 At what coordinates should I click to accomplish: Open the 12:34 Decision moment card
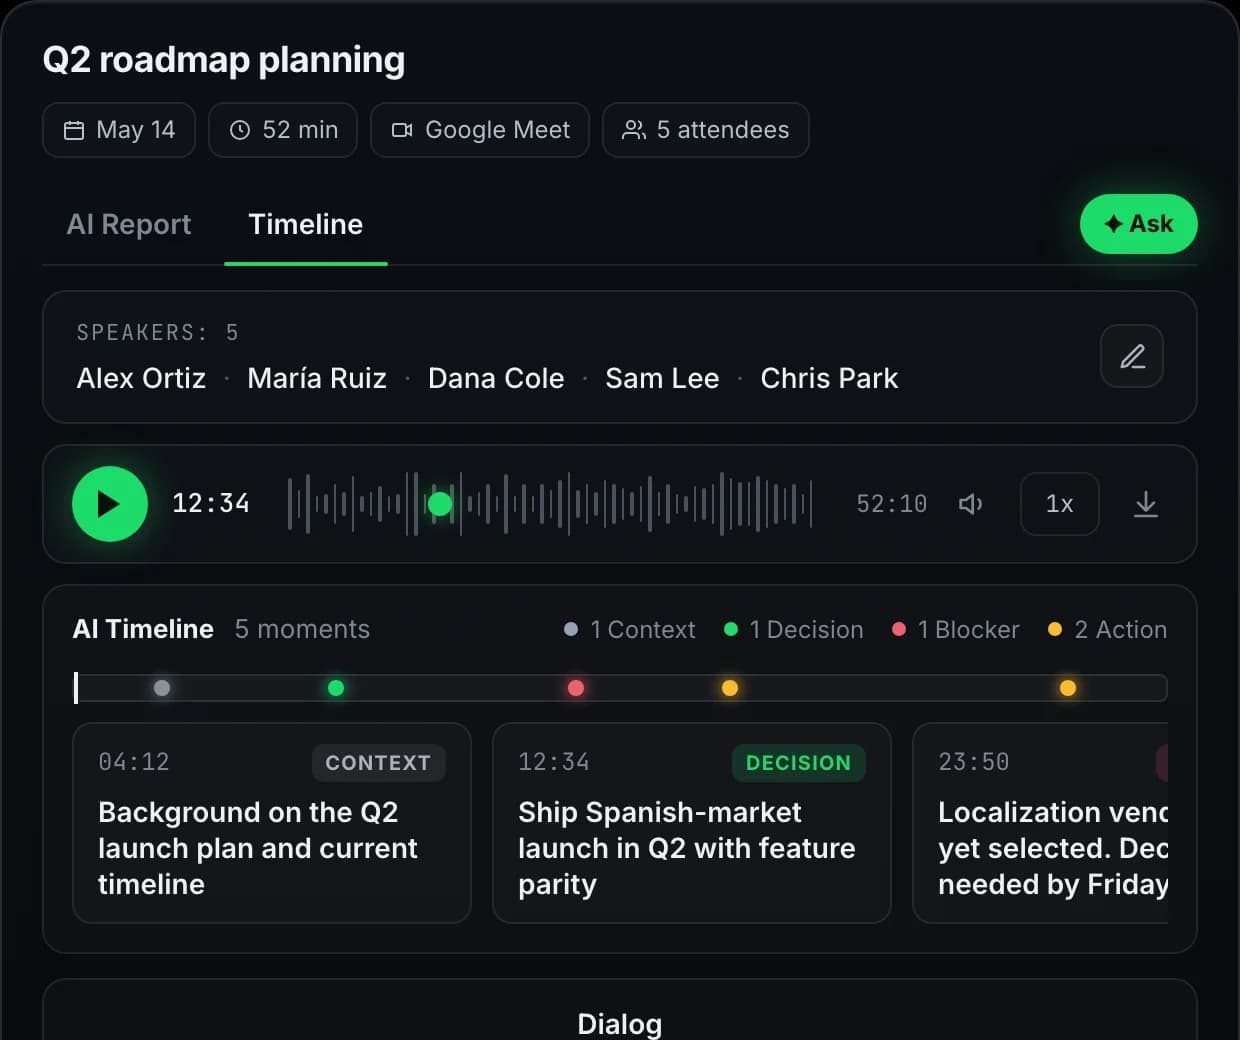coord(692,823)
